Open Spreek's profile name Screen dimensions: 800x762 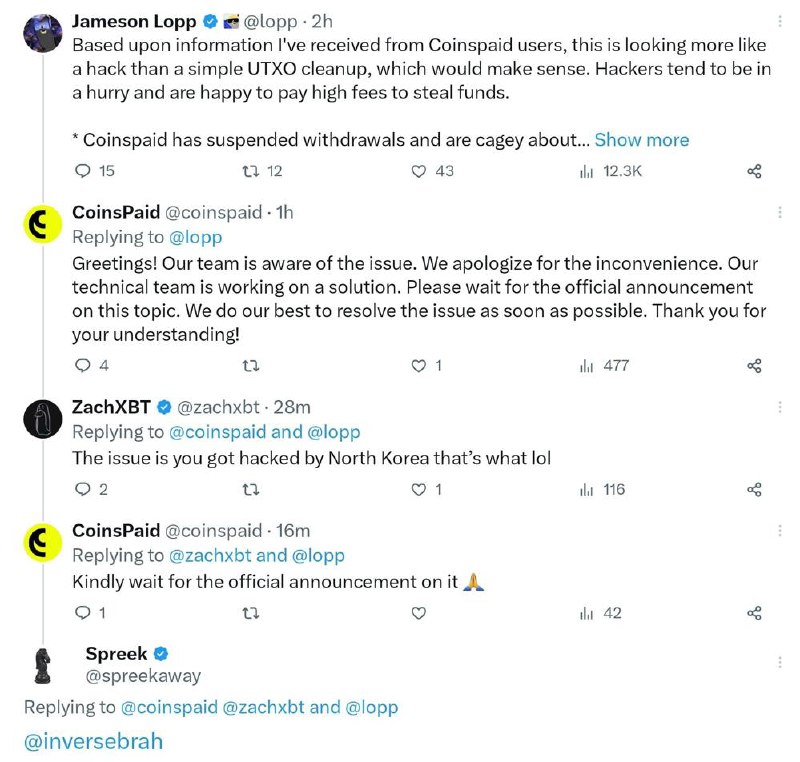[x=116, y=653]
